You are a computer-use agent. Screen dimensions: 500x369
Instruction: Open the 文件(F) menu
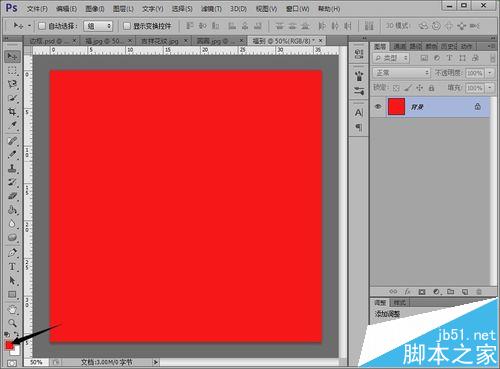(x=37, y=9)
